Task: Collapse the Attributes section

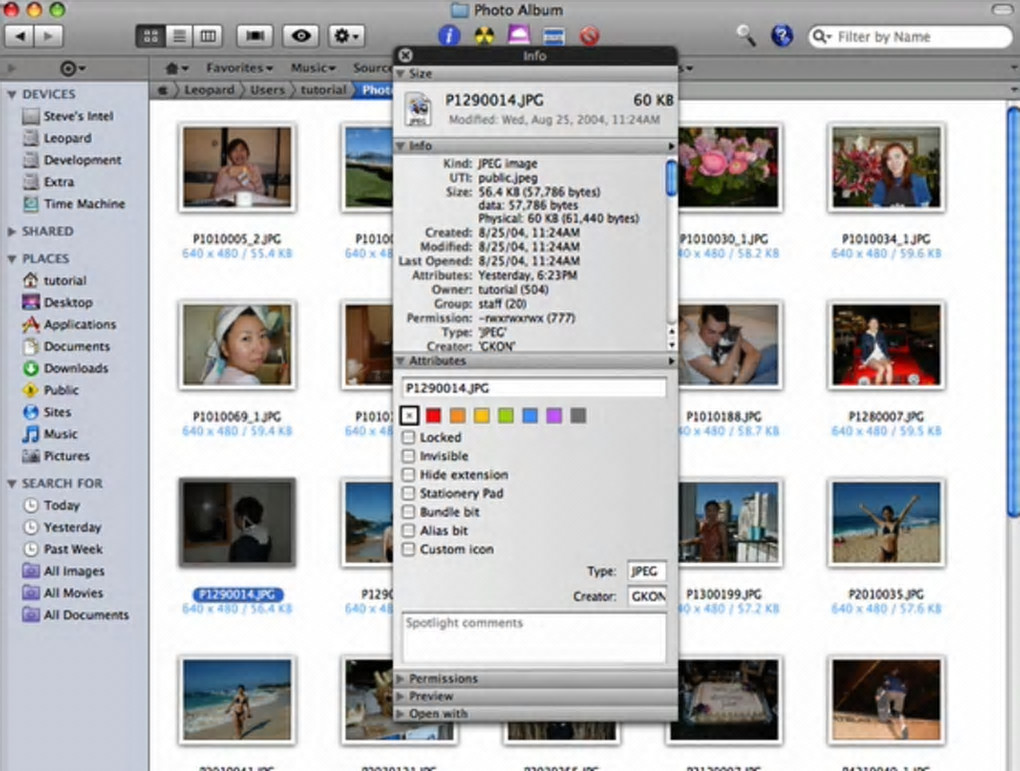Action: click(401, 360)
